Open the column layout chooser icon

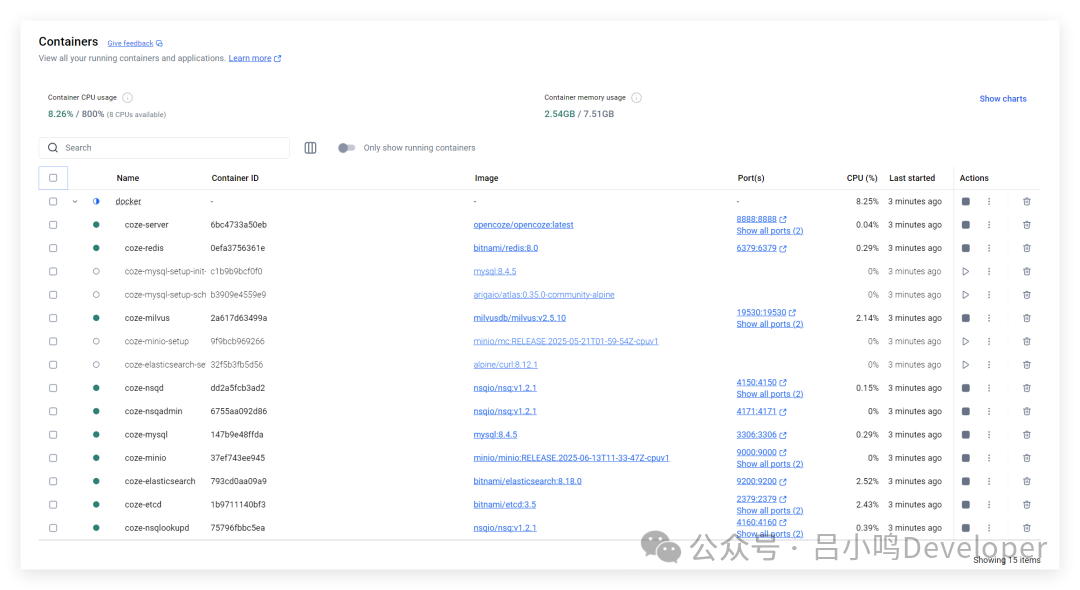pyautogui.click(x=311, y=148)
